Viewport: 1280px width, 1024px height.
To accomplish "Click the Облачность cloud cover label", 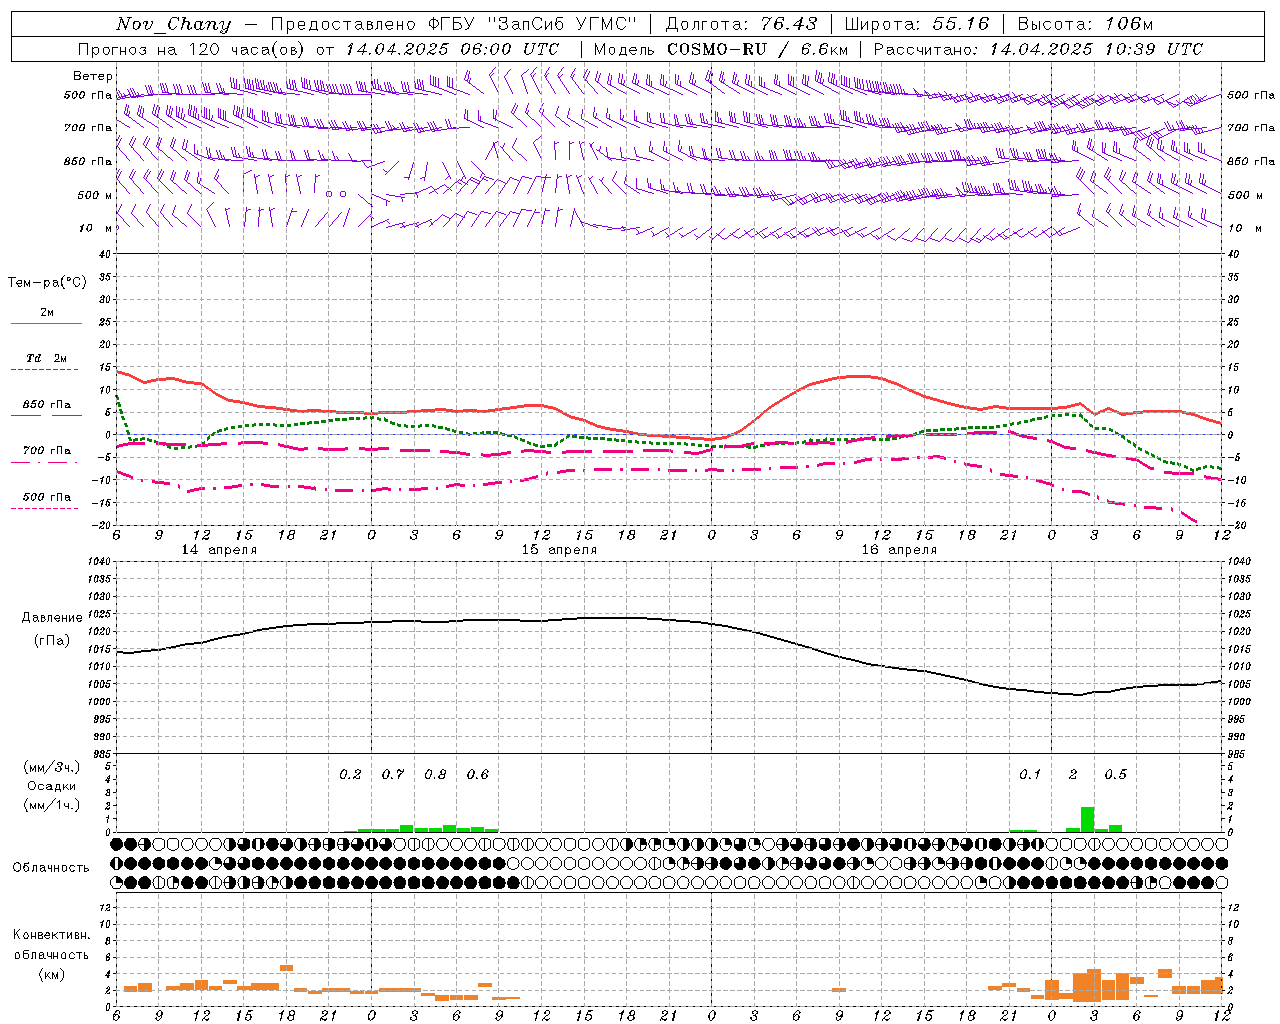I will pos(51,868).
